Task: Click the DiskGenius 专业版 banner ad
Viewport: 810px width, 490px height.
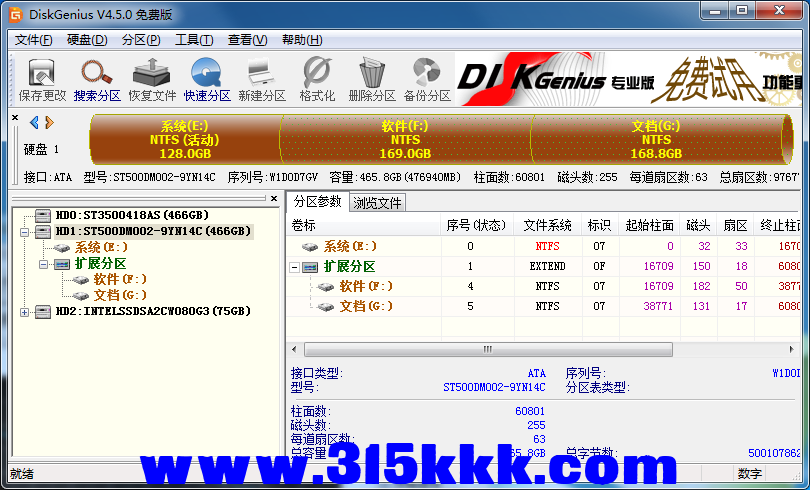Action: click(x=628, y=79)
